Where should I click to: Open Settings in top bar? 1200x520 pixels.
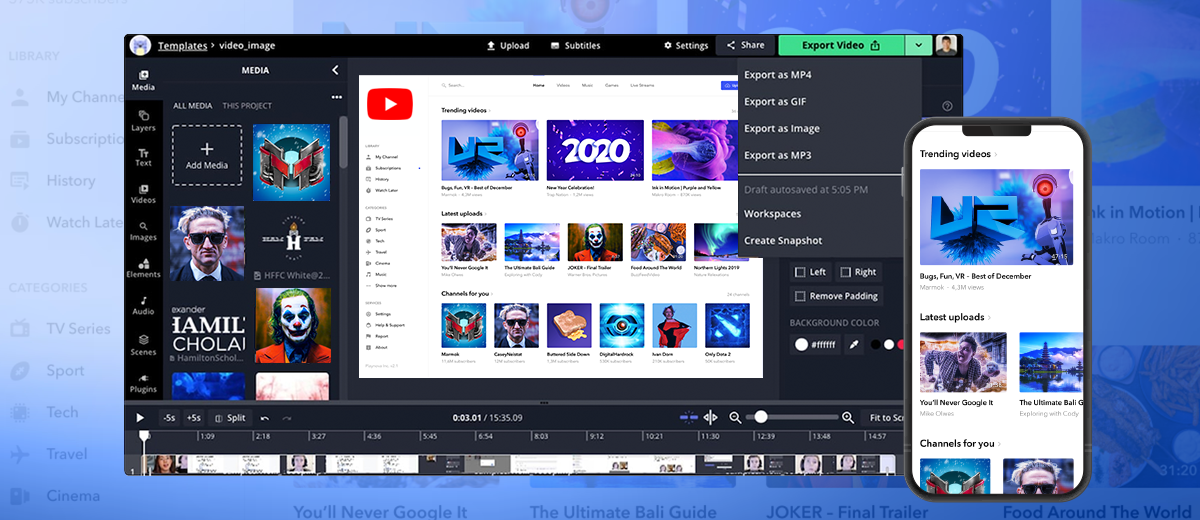pos(686,46)
